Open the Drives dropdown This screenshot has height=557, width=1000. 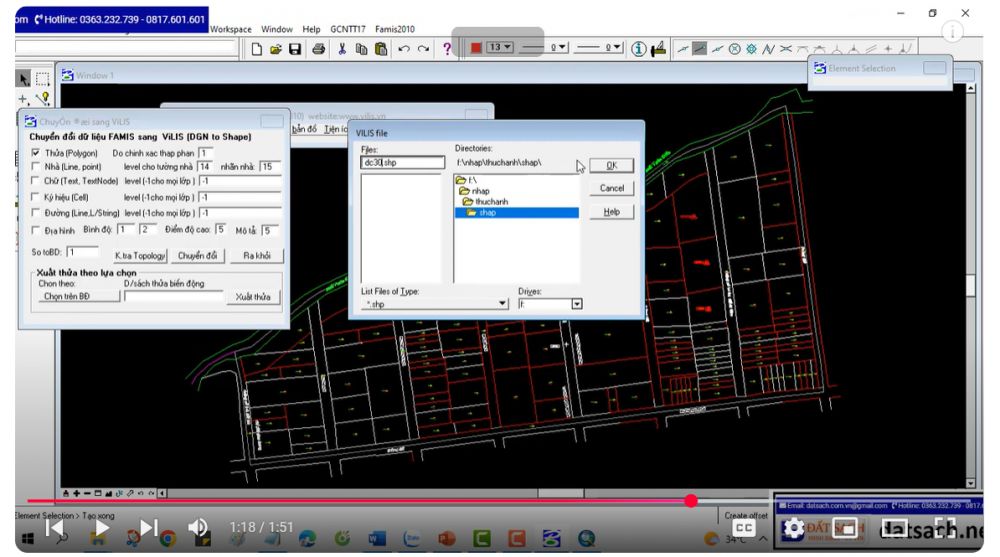(576, 304)
